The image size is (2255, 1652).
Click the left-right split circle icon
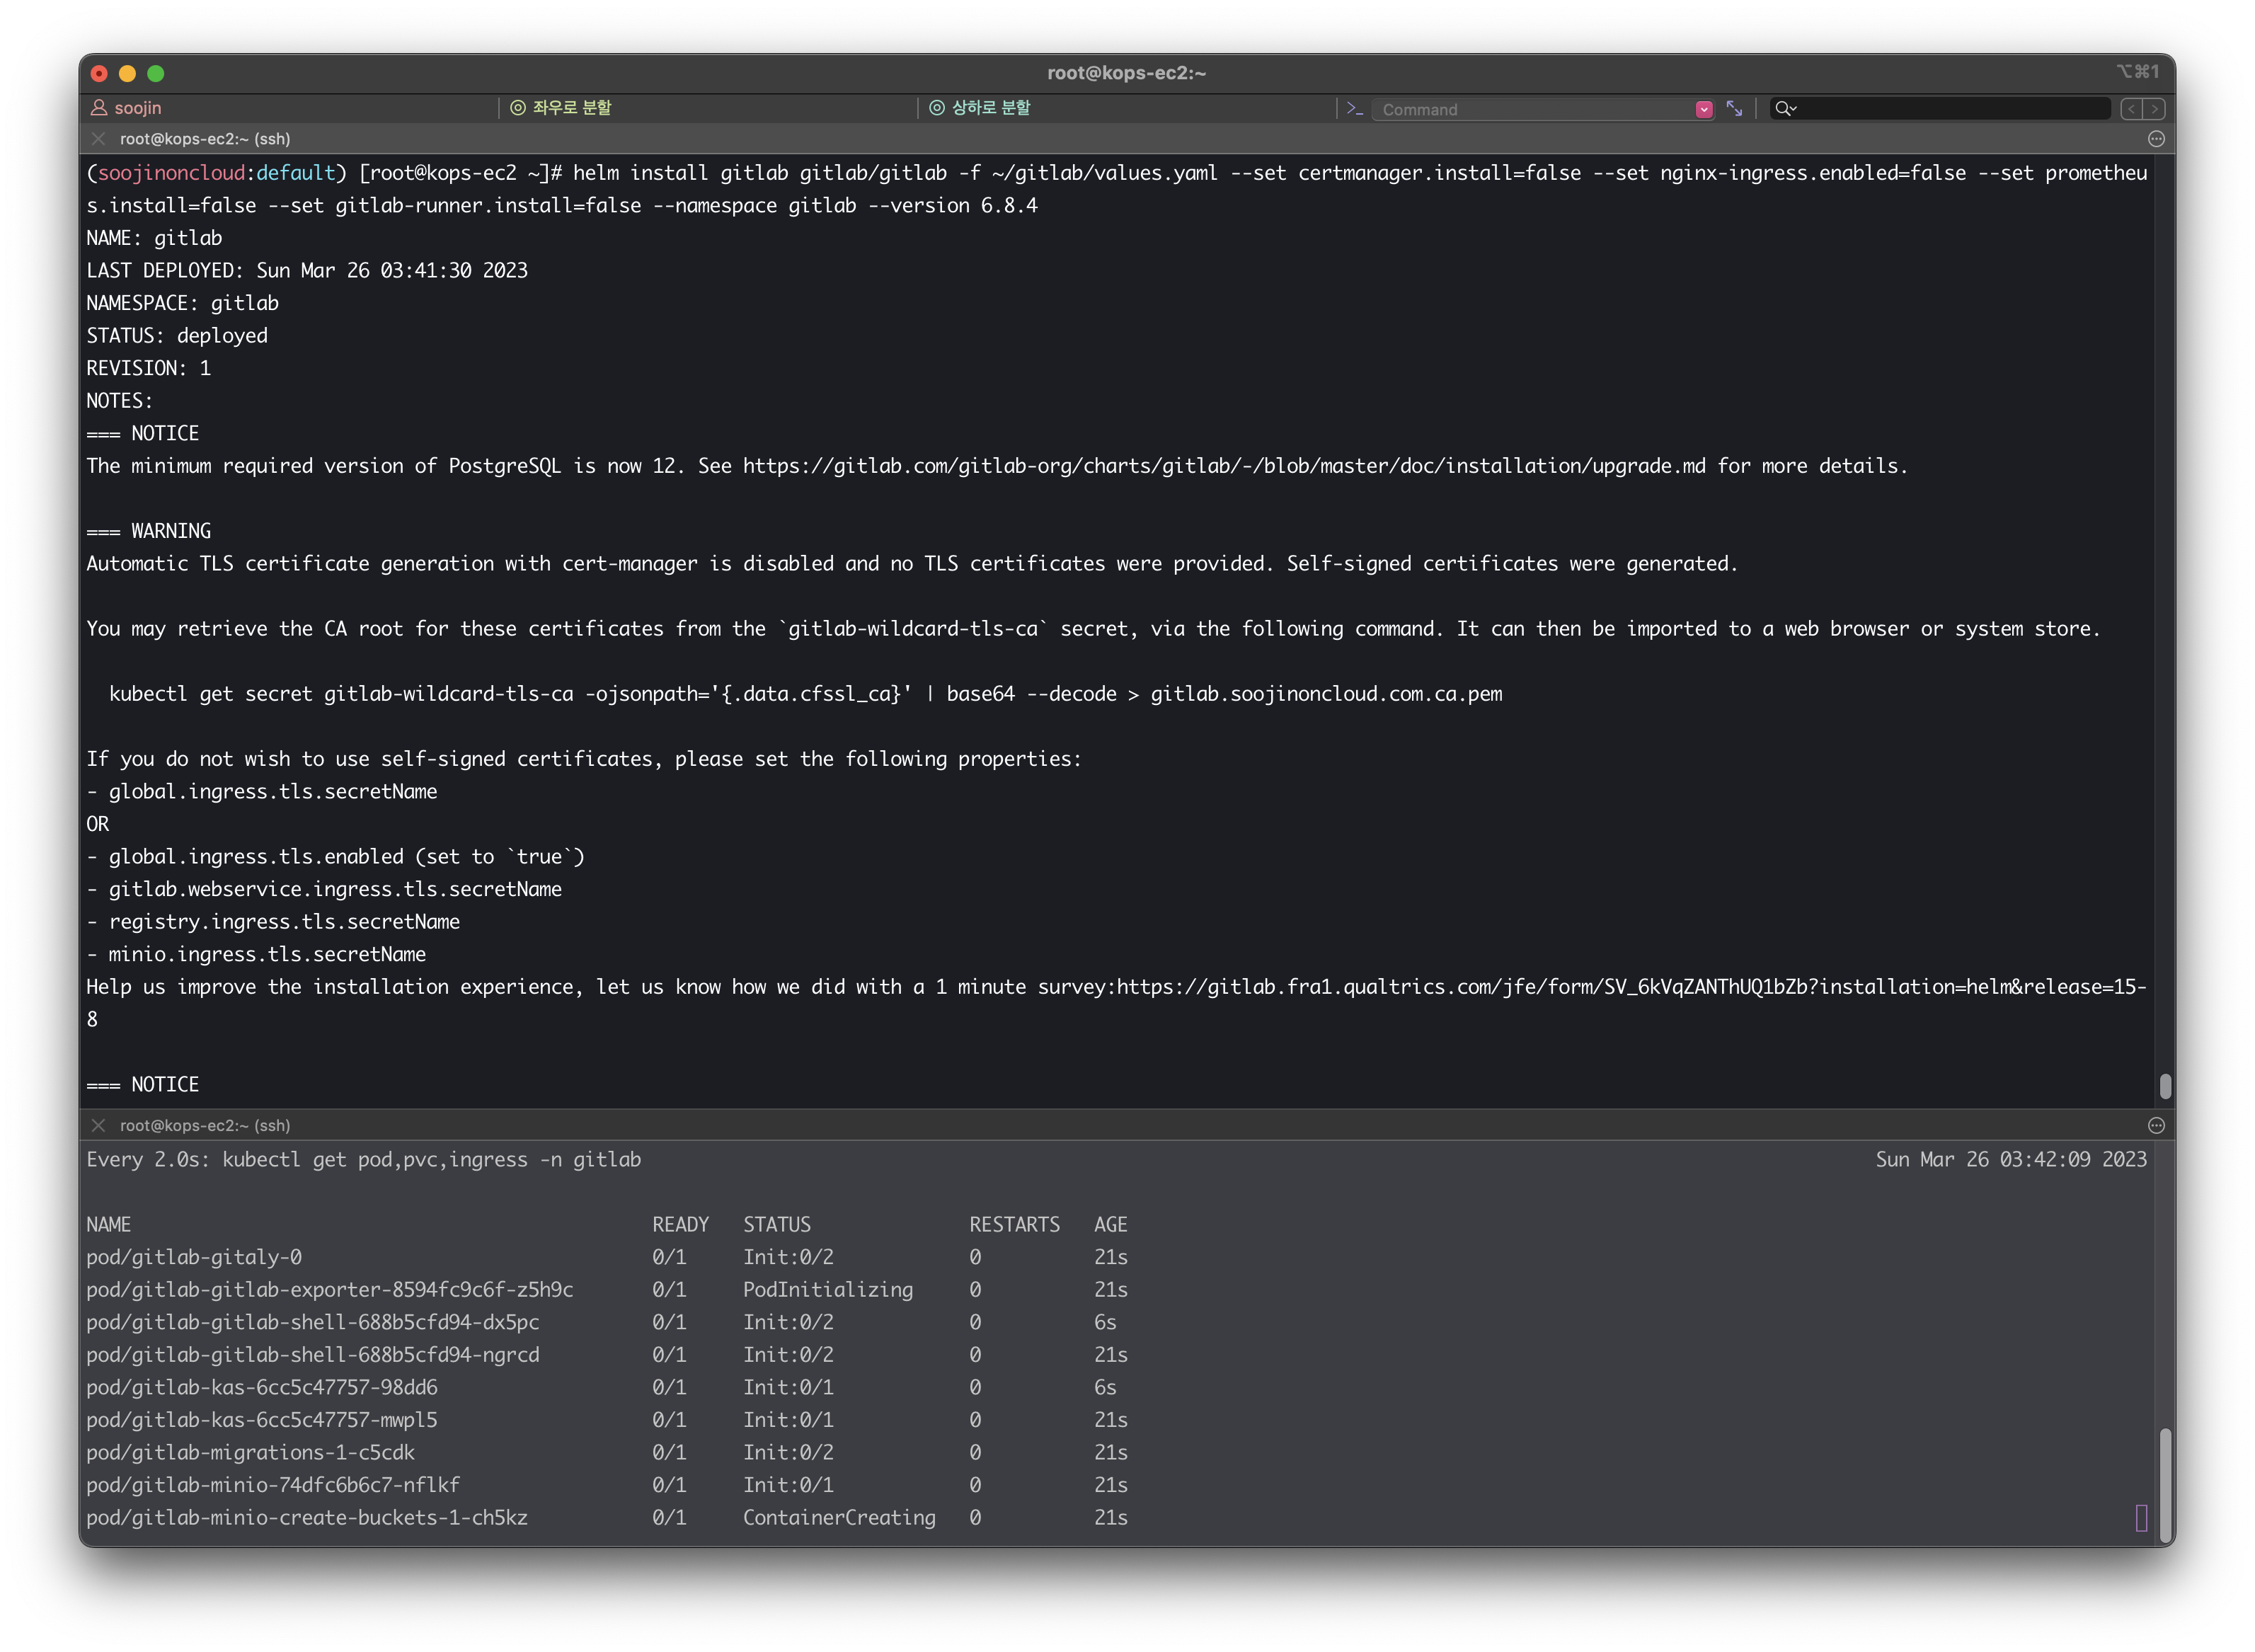click(518, 107)
